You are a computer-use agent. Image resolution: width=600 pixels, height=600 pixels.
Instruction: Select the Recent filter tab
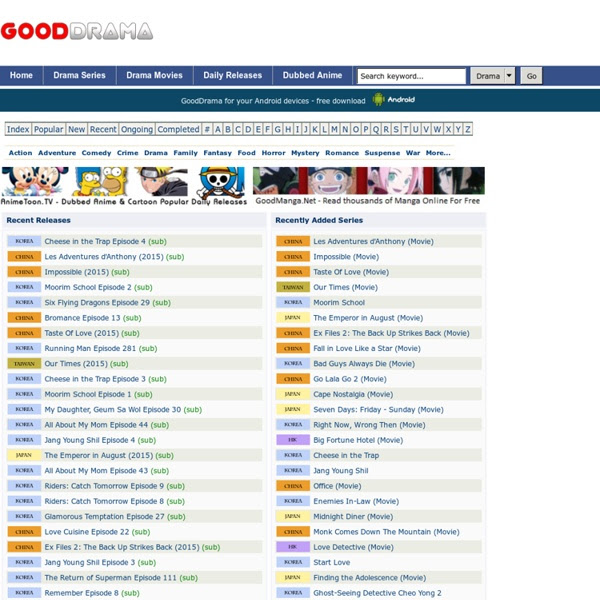click(103, 129)
